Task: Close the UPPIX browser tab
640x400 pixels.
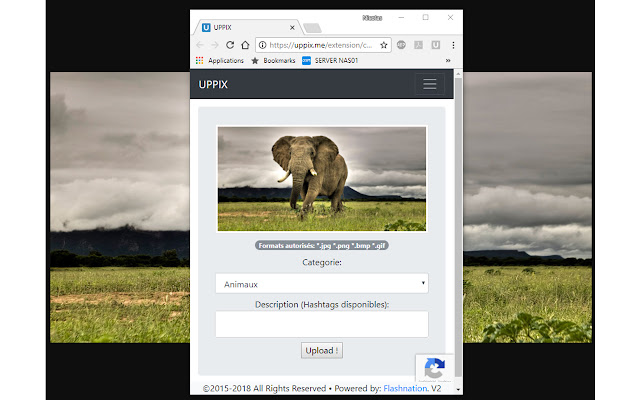Action: (x=292, y=27)
